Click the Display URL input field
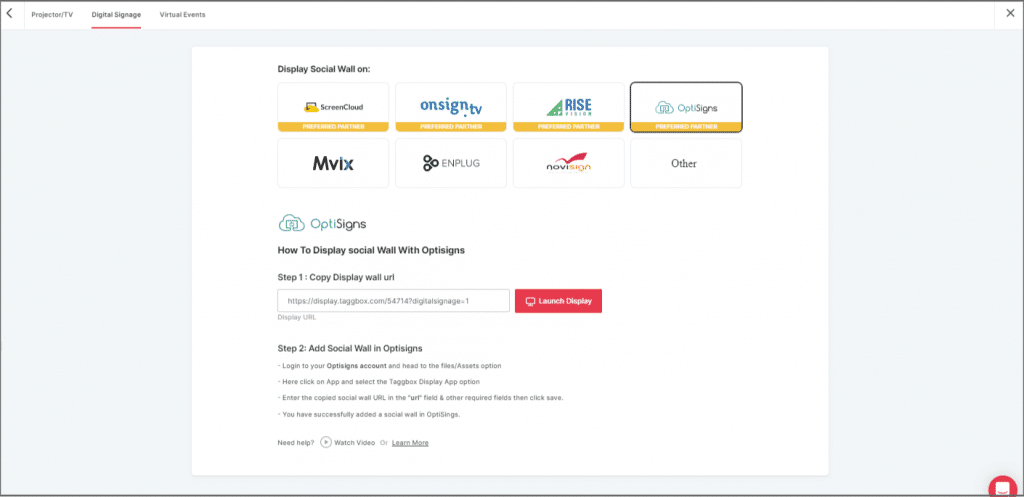1024x497 pixels. click(393, 301)
